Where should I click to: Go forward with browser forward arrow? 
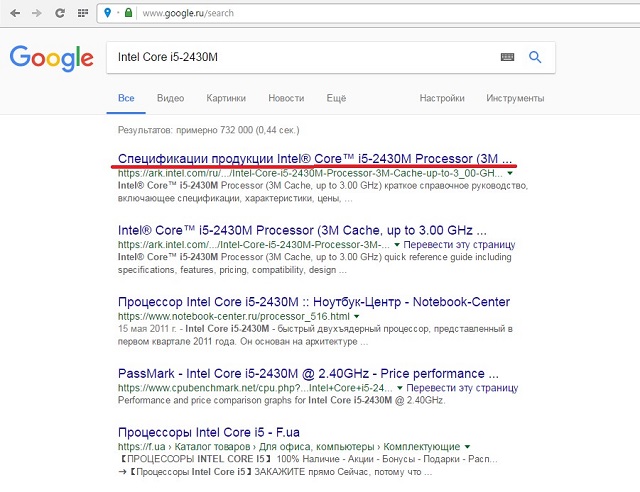(37, 13)
